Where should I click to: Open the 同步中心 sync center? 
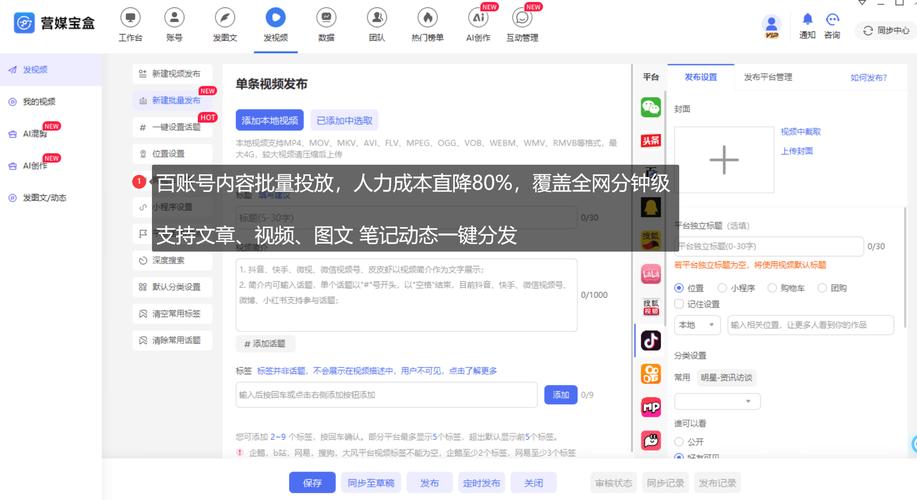(886, 31)
